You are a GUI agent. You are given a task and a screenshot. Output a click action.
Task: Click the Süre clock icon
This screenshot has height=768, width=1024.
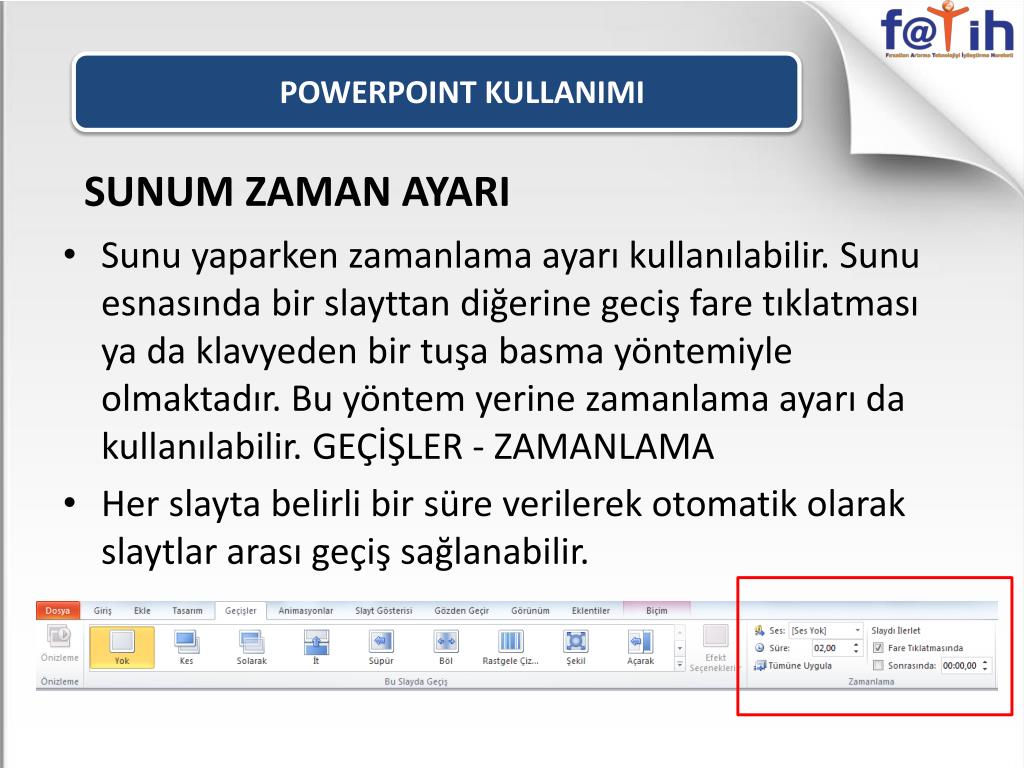tap(760, 648)
